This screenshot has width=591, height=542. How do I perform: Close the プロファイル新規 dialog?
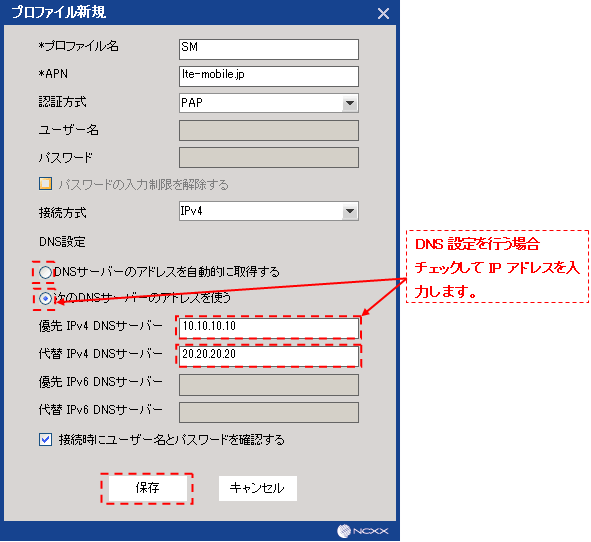click(x=383, y=14)
